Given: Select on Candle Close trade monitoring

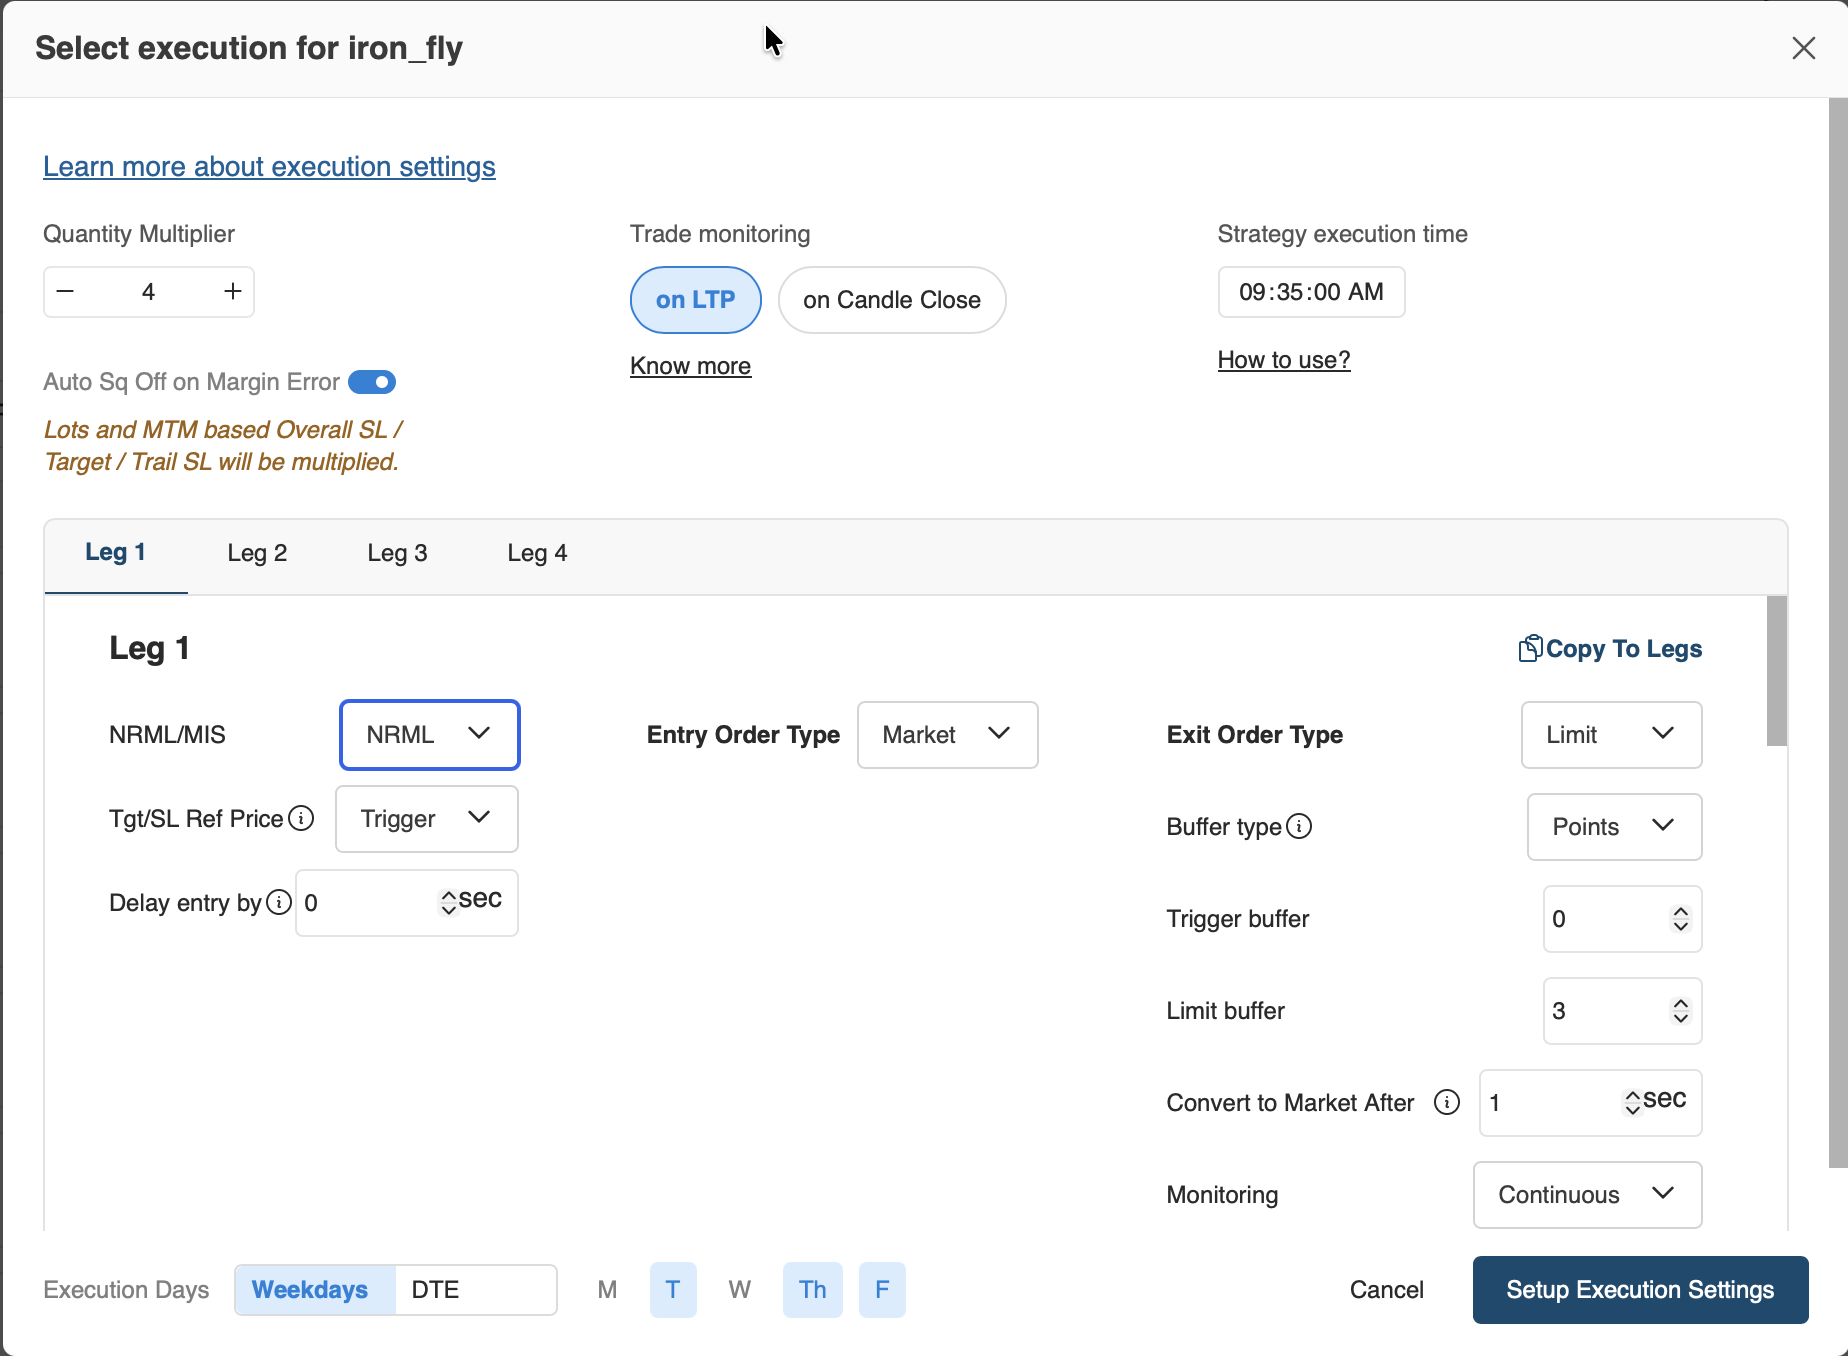Looking at the screenshot, I should (891, 300).
